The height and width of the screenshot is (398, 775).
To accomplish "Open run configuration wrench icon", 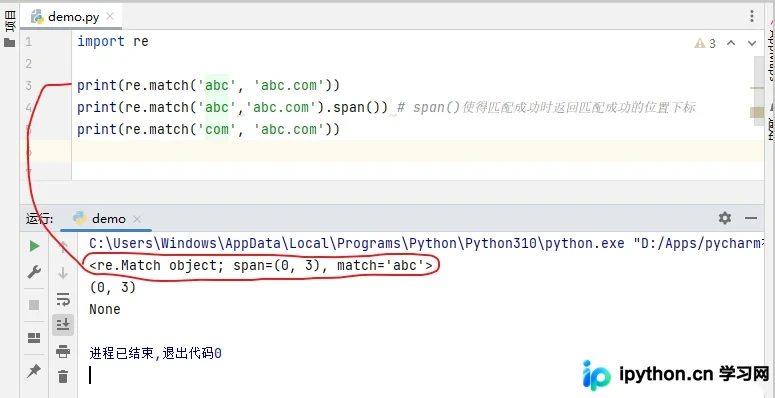I will 34,272.
